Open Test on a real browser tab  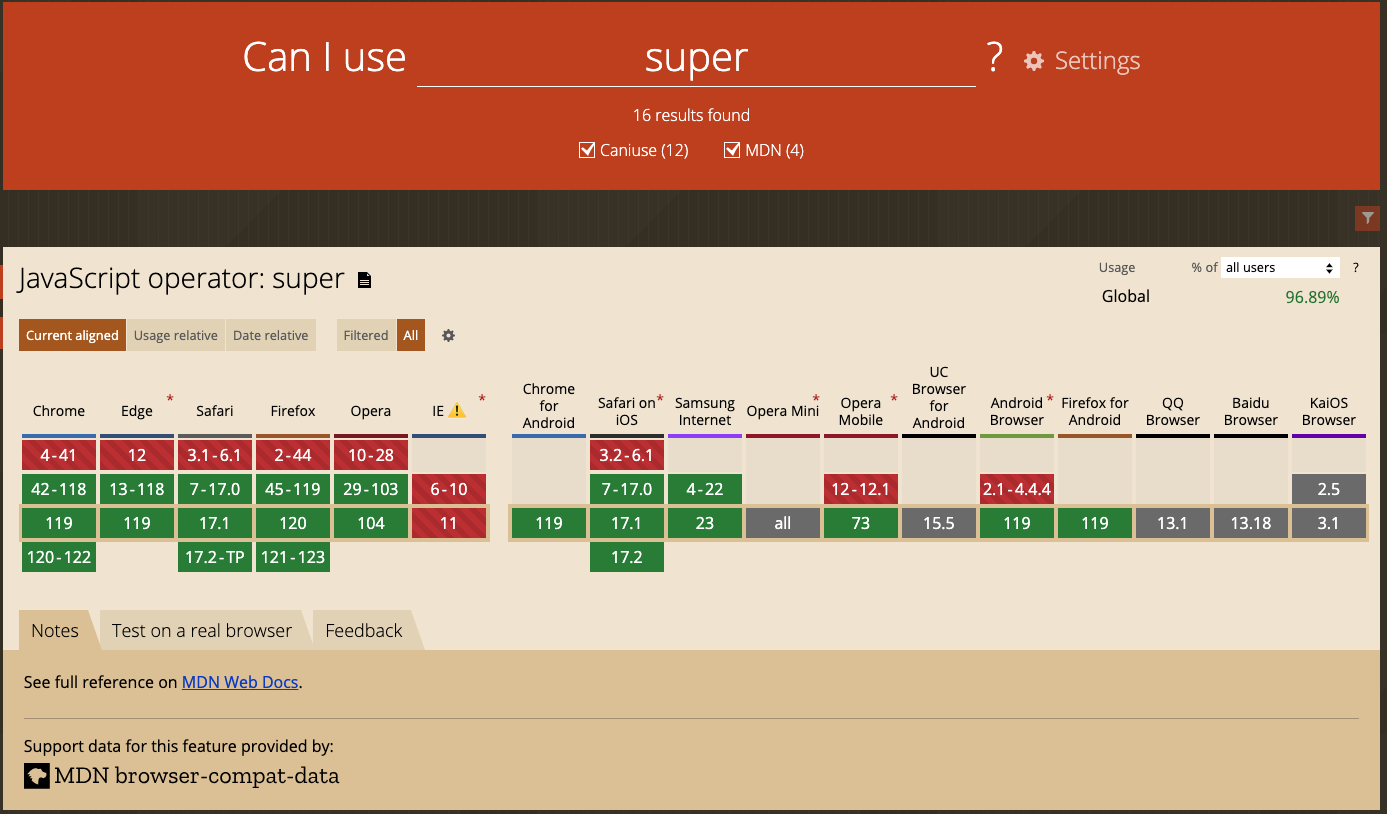[202, 631]
